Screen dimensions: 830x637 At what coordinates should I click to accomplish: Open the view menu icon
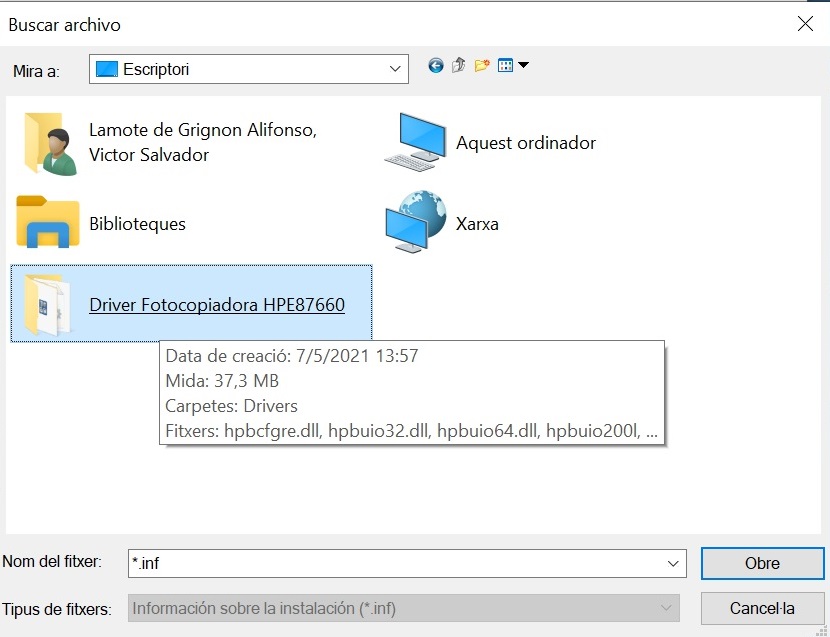tap(506, 65)
